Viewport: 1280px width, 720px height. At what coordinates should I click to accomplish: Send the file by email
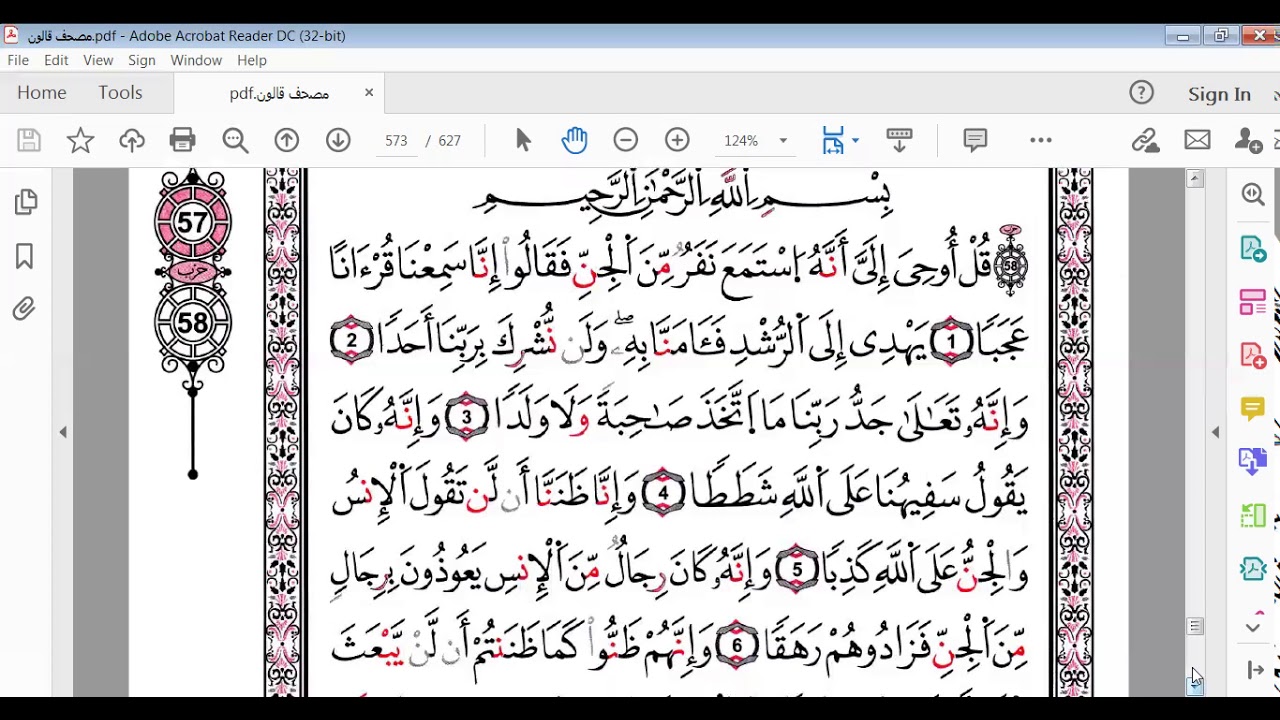click(1197, 141)
